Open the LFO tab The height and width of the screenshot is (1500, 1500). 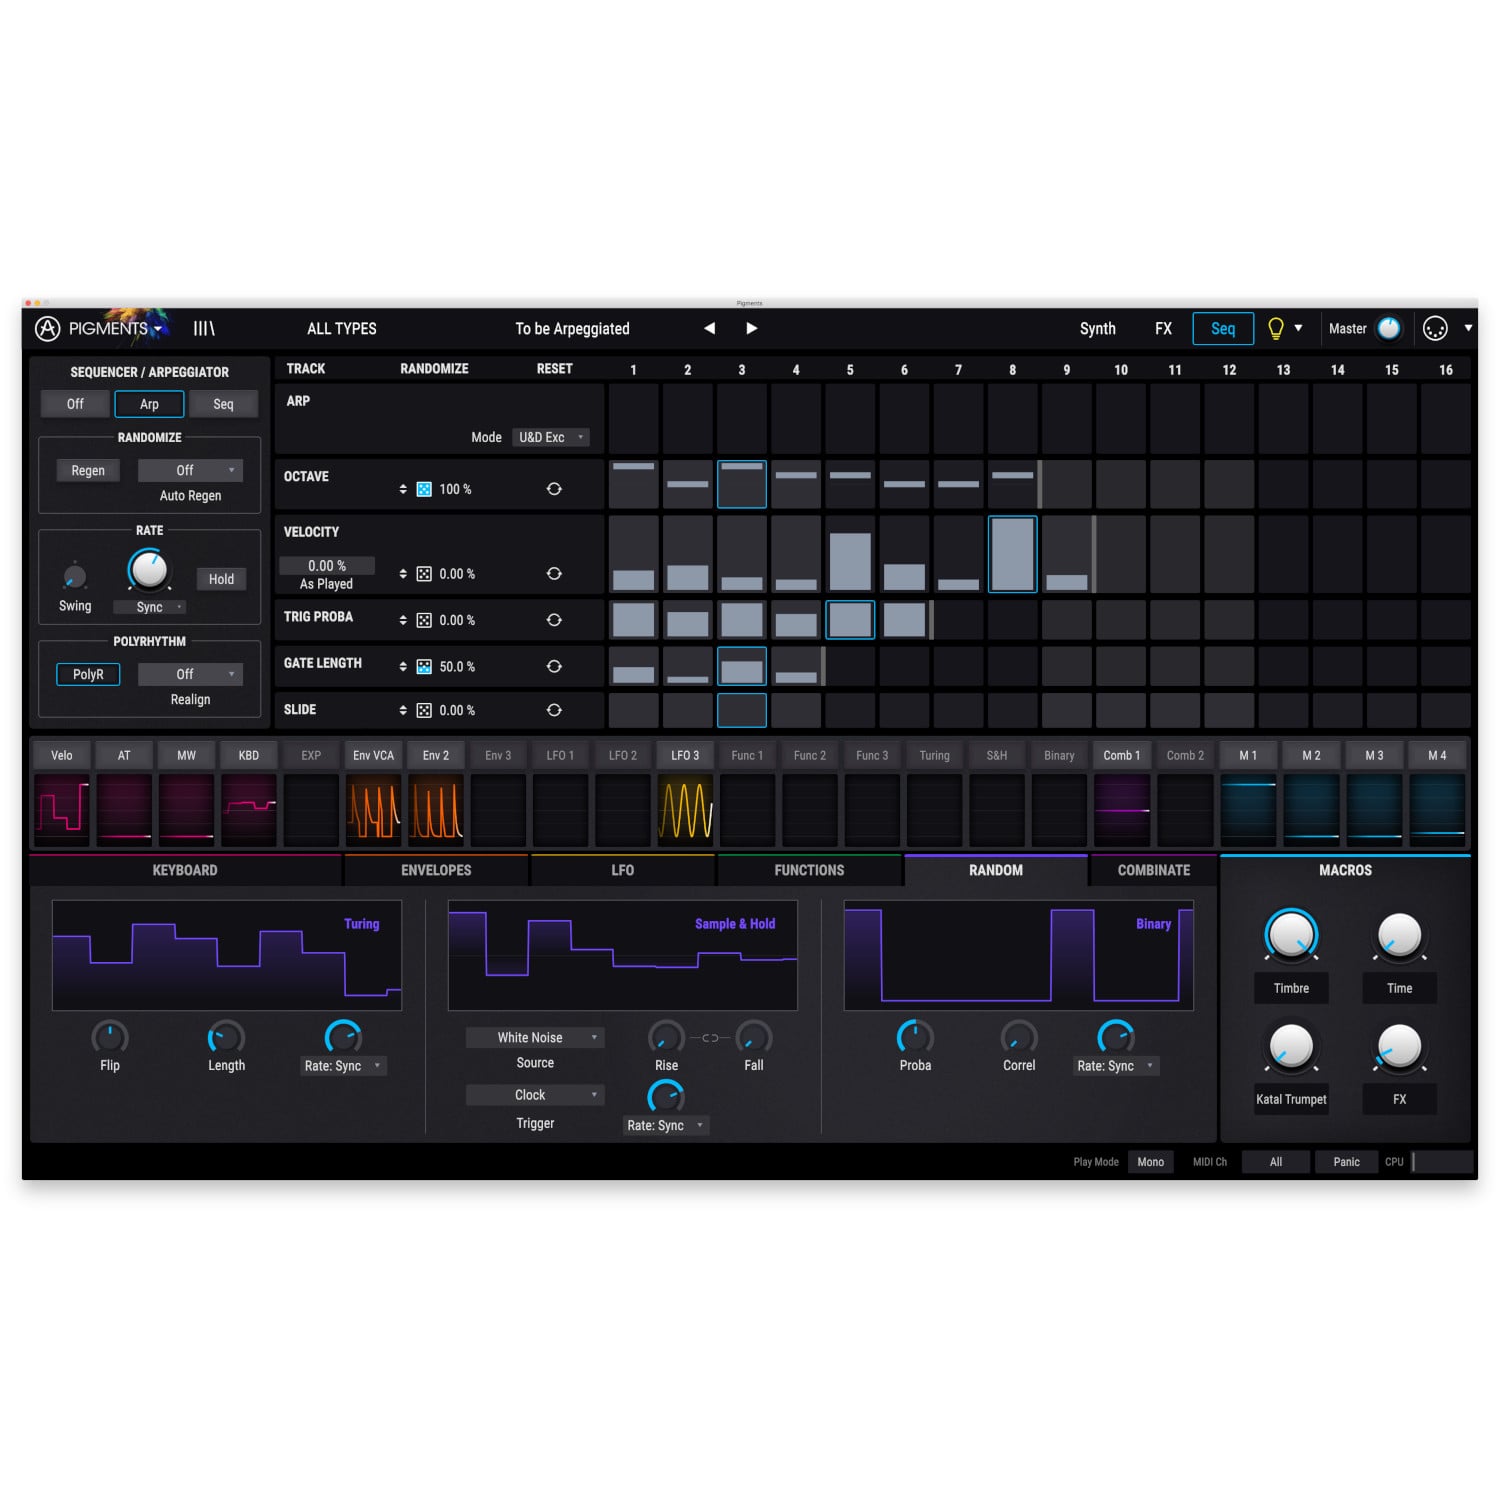pos(623,870)
